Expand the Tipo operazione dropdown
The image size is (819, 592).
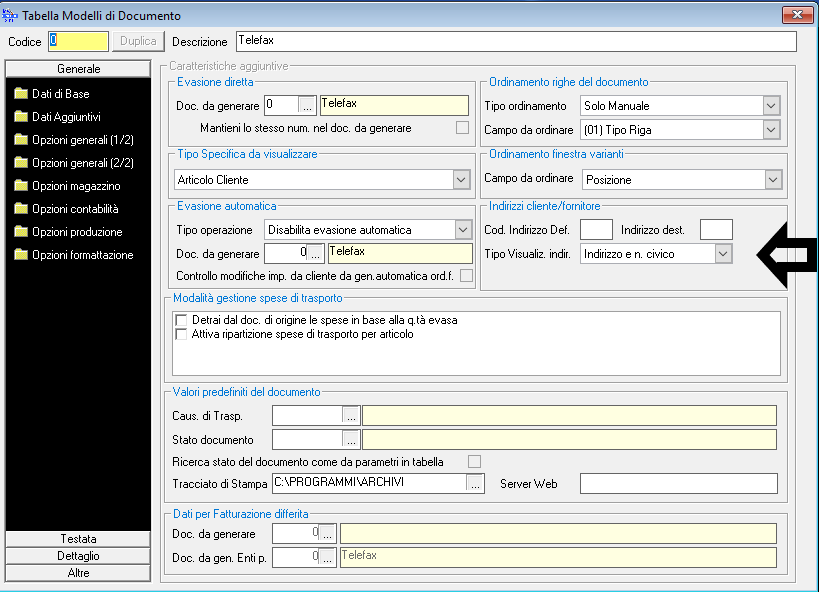coord(463,230)
